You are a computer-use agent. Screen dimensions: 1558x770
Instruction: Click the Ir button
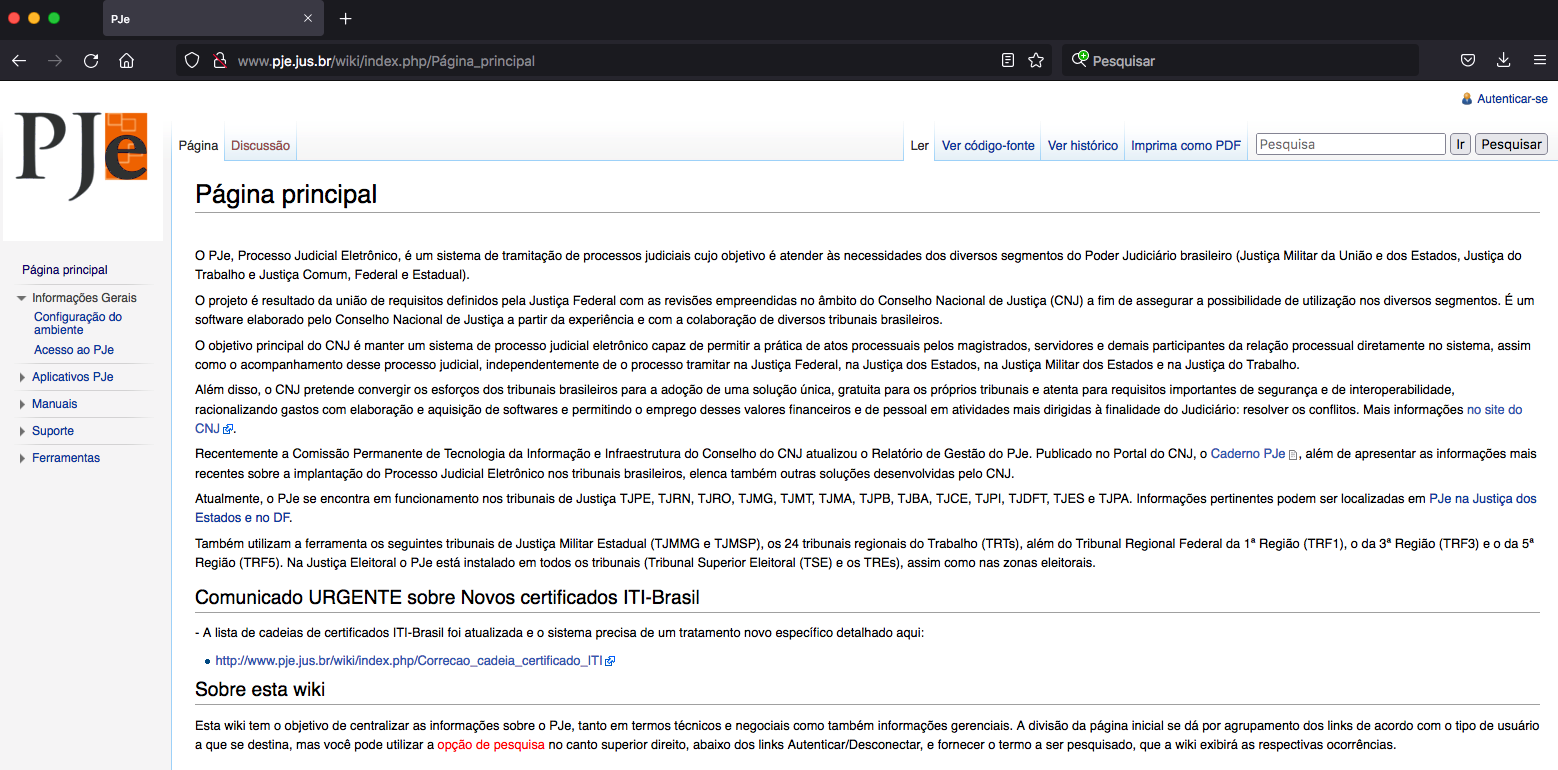point(1461,144)
